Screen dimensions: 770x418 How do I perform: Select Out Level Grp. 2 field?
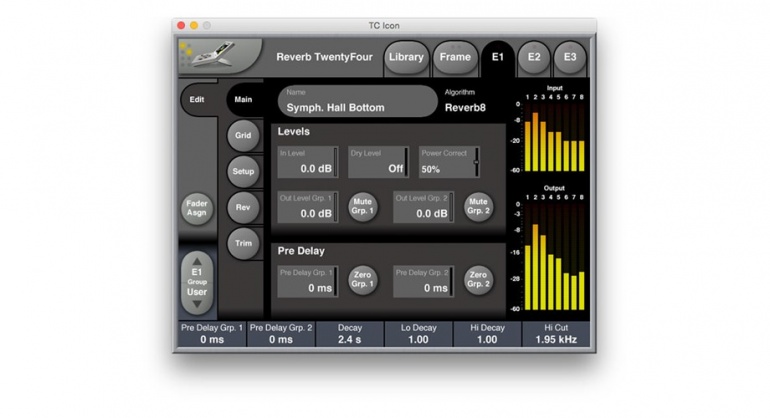pyautogui.click(x=423, y=207)
